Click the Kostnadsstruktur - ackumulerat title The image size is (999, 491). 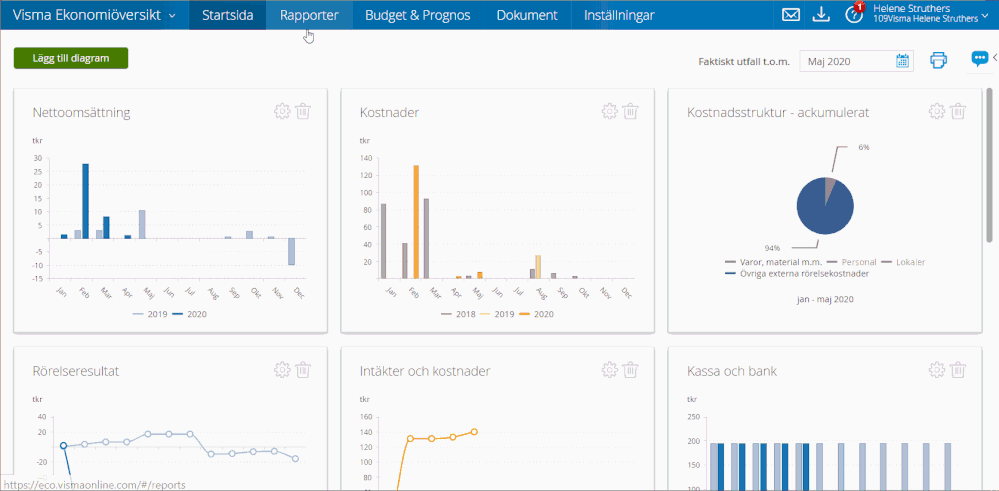(778, 113)
